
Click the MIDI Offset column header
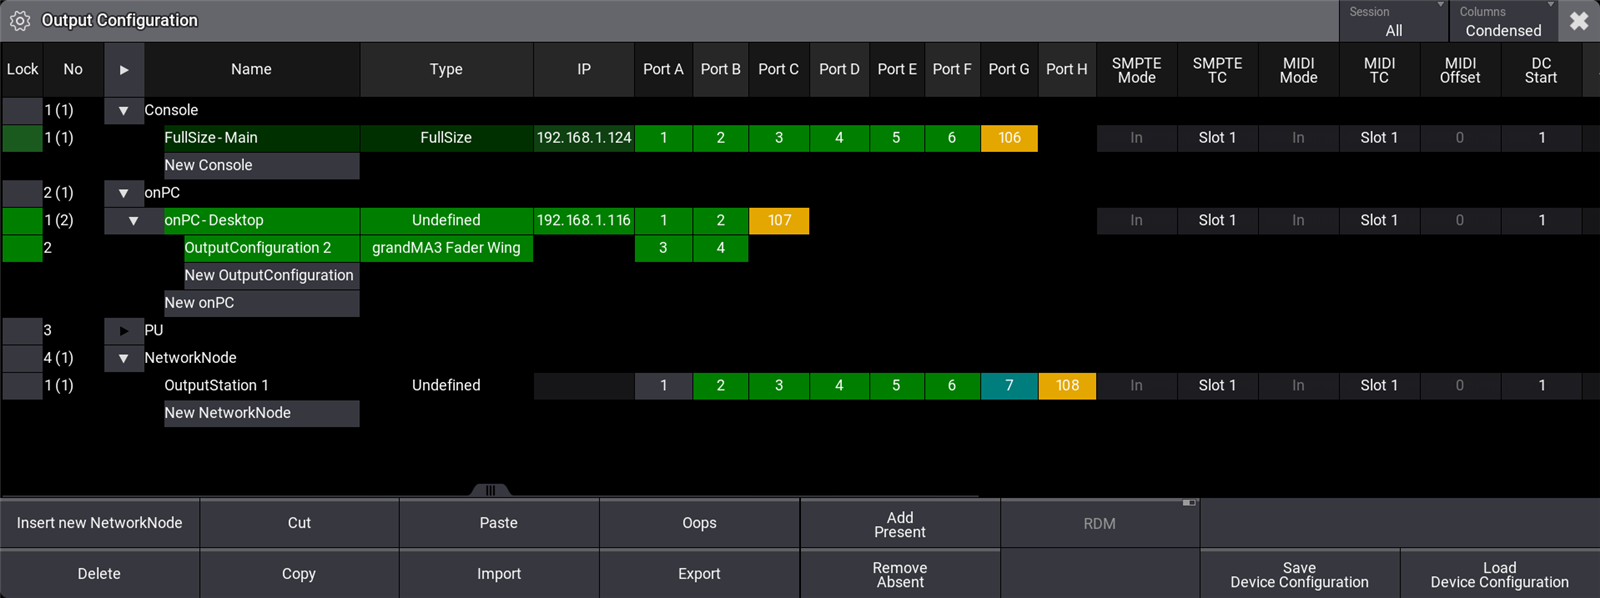[1460, 70]
